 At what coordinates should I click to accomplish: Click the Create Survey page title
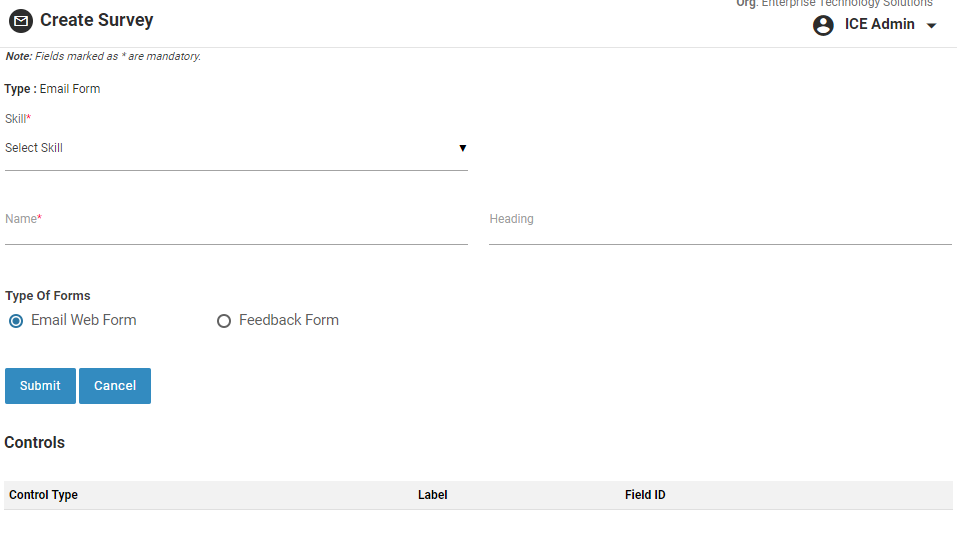[x=97, y=20]
